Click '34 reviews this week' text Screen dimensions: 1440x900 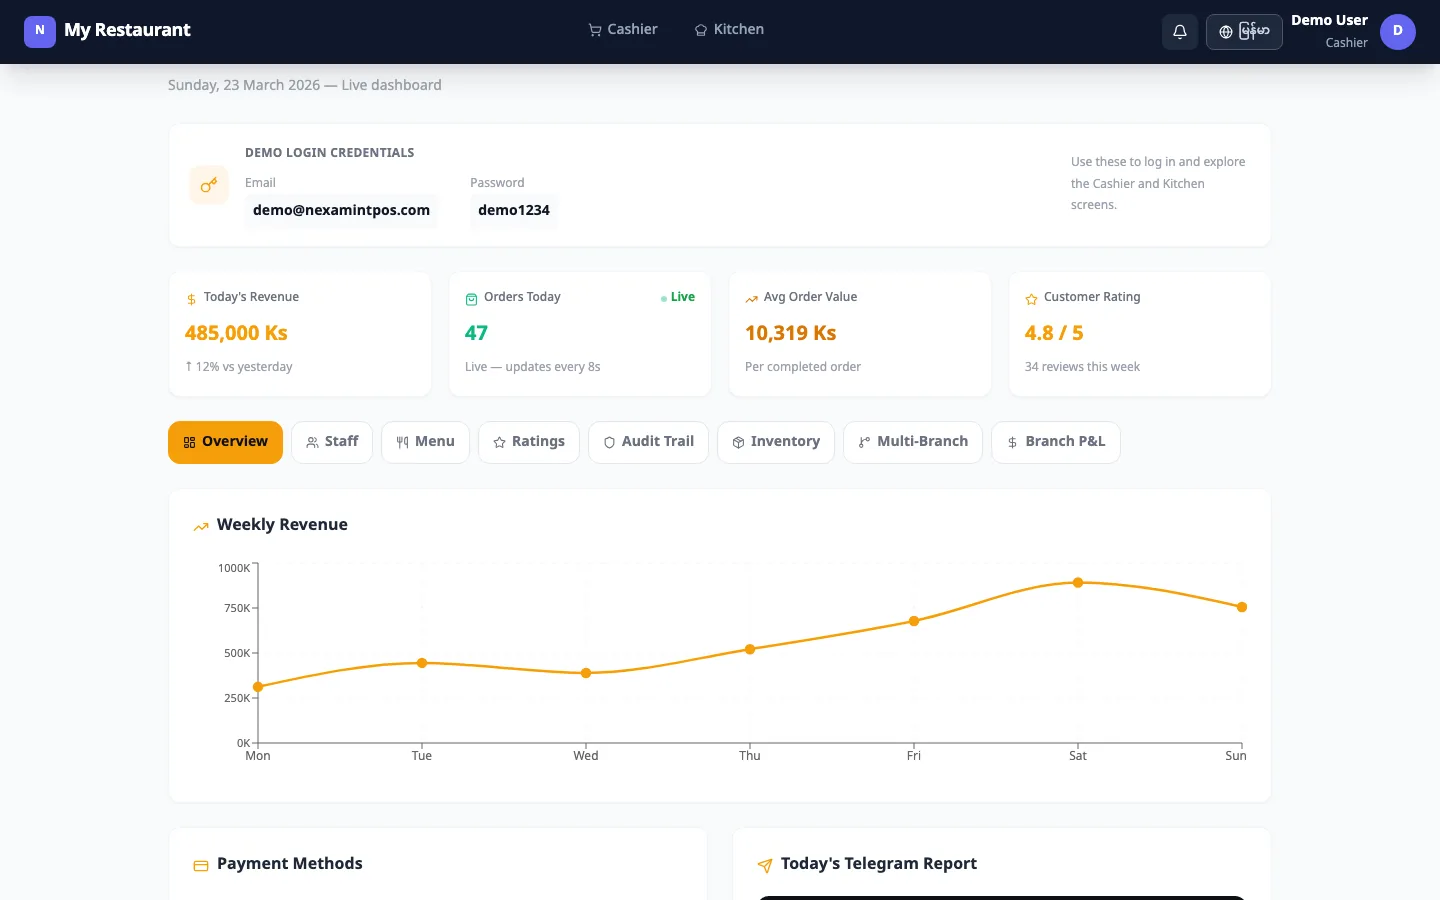point(1082,367)
